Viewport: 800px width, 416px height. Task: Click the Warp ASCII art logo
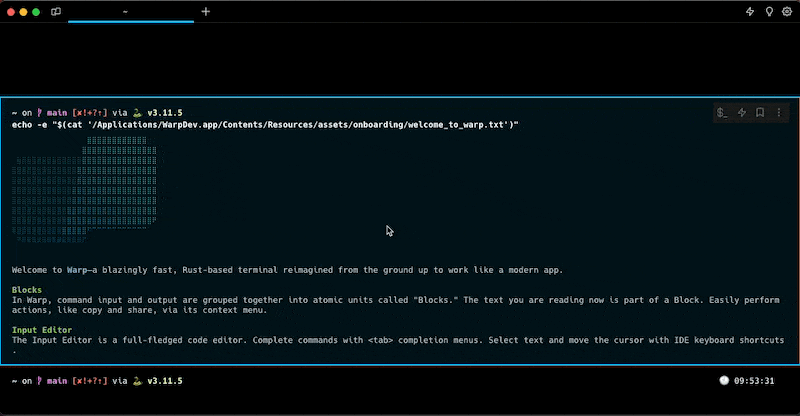click(85, 189)
